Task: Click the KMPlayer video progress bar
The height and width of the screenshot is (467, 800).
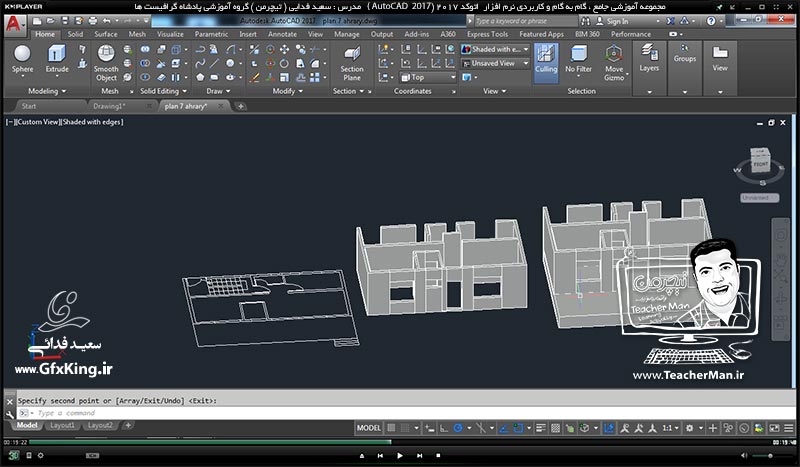Action: (x=400, y=442)
